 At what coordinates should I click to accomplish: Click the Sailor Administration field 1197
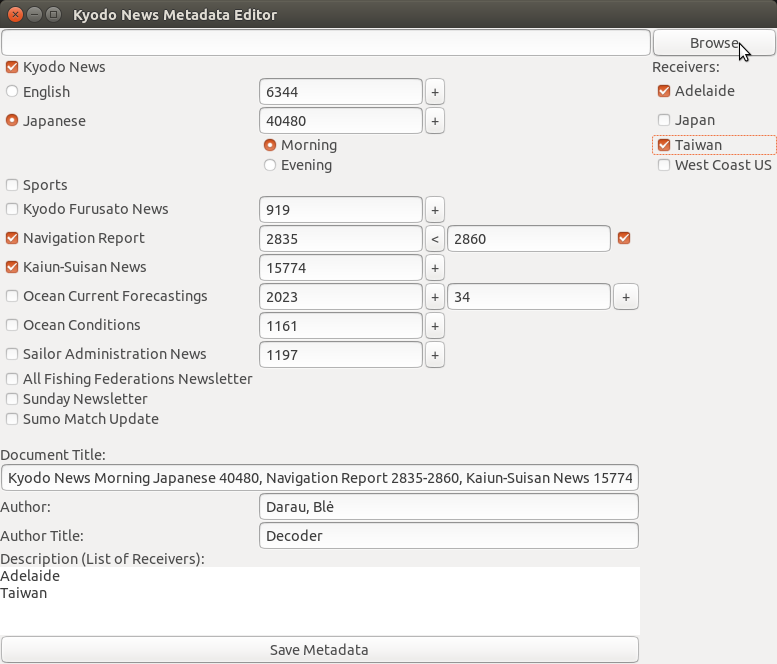341,355
